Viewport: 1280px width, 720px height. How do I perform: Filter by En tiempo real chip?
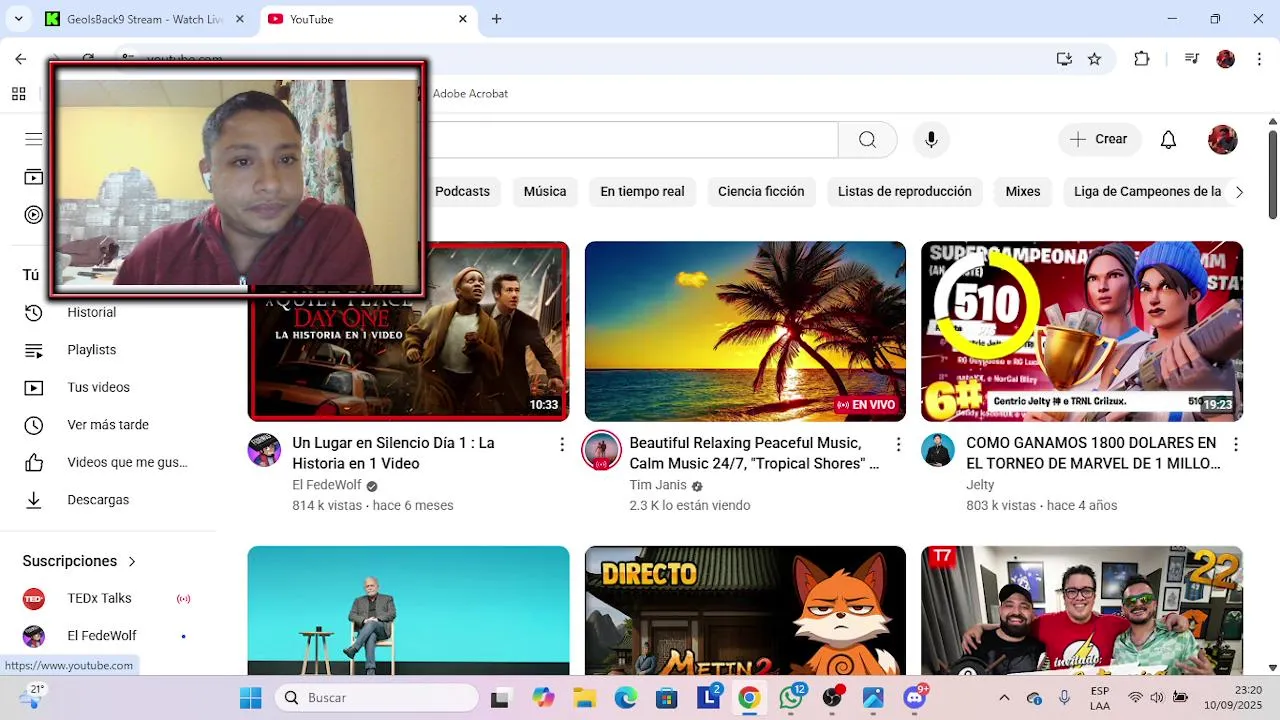pos(642,192)
